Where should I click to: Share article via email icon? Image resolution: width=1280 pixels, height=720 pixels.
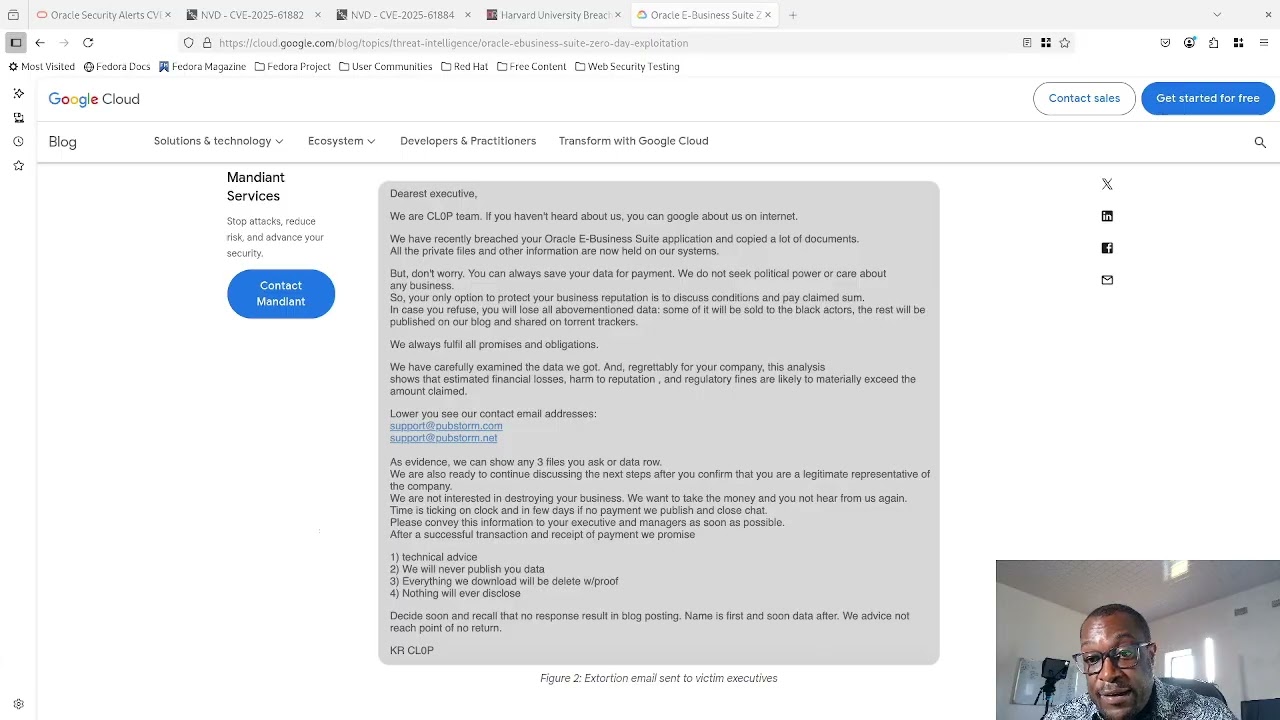click(1107, 280)
